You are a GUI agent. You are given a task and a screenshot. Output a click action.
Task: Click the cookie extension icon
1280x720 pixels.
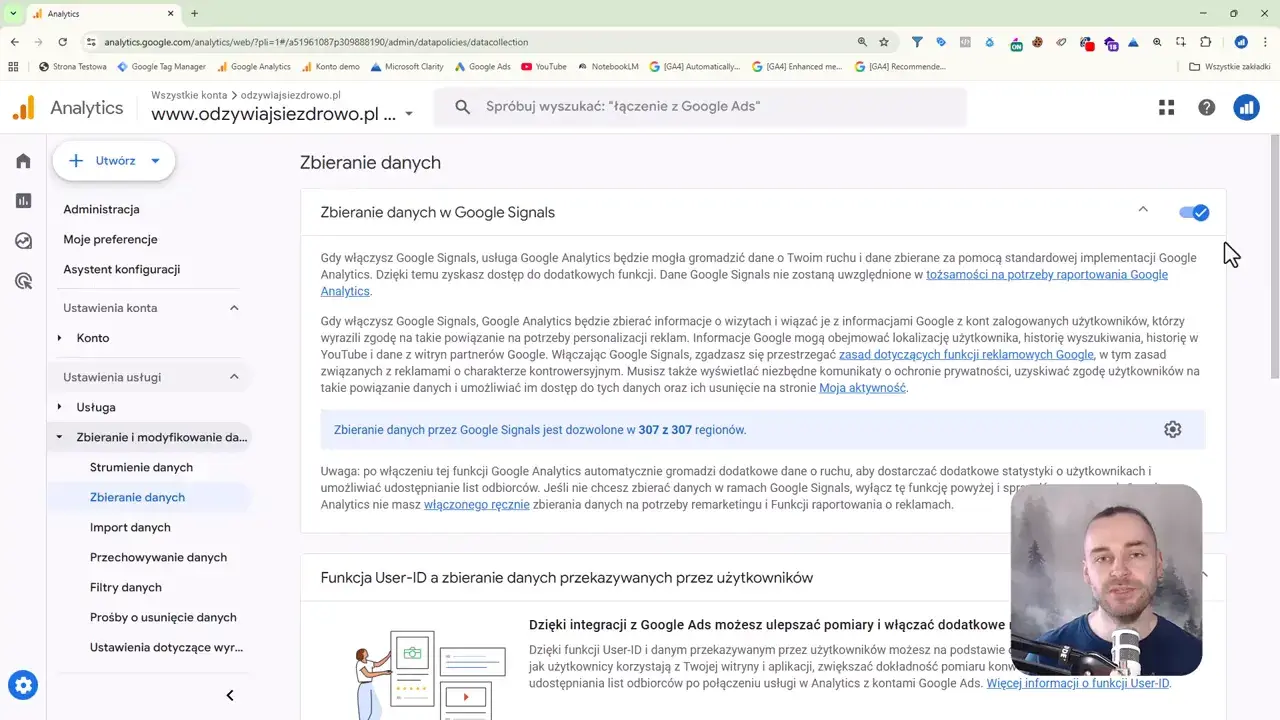click(x=1038, y=42)
